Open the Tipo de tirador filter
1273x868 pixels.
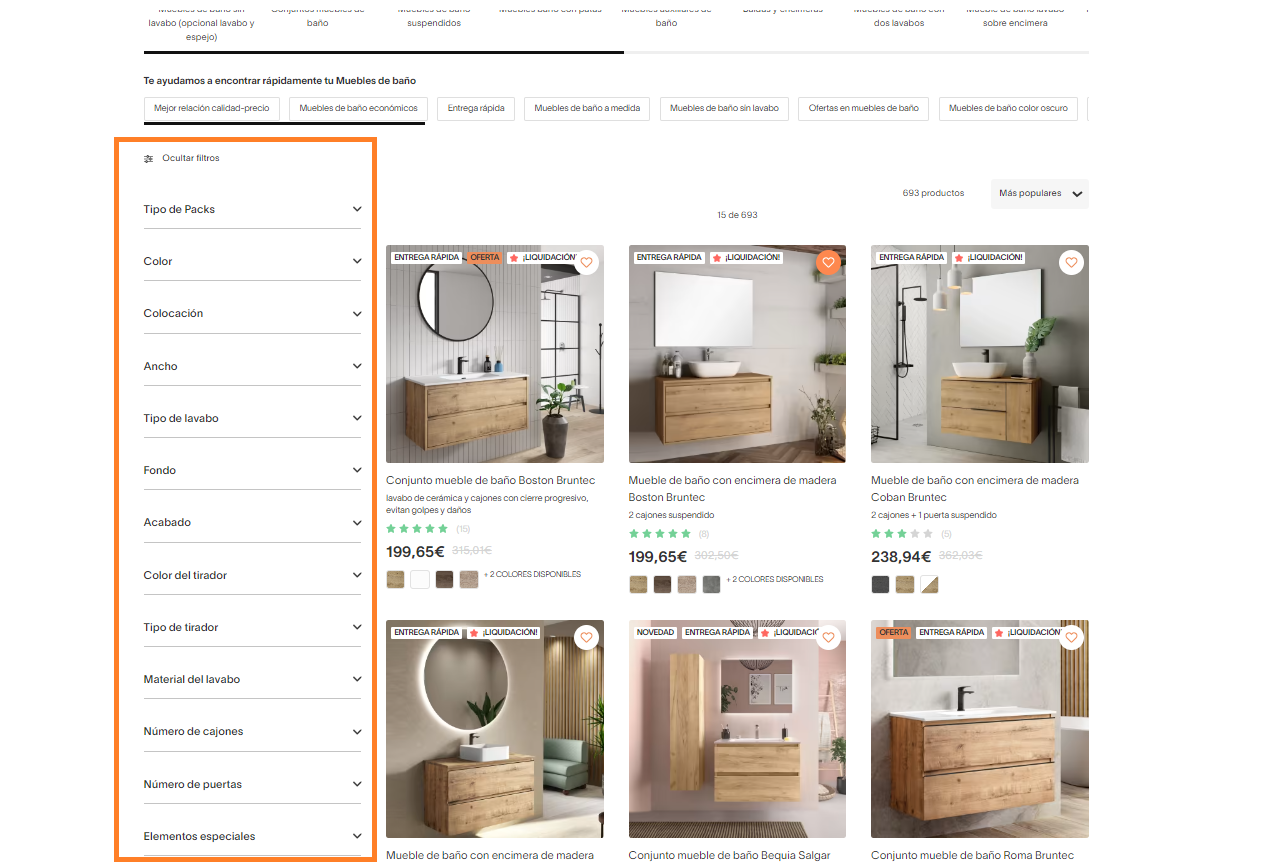click(x=252, y=627)
